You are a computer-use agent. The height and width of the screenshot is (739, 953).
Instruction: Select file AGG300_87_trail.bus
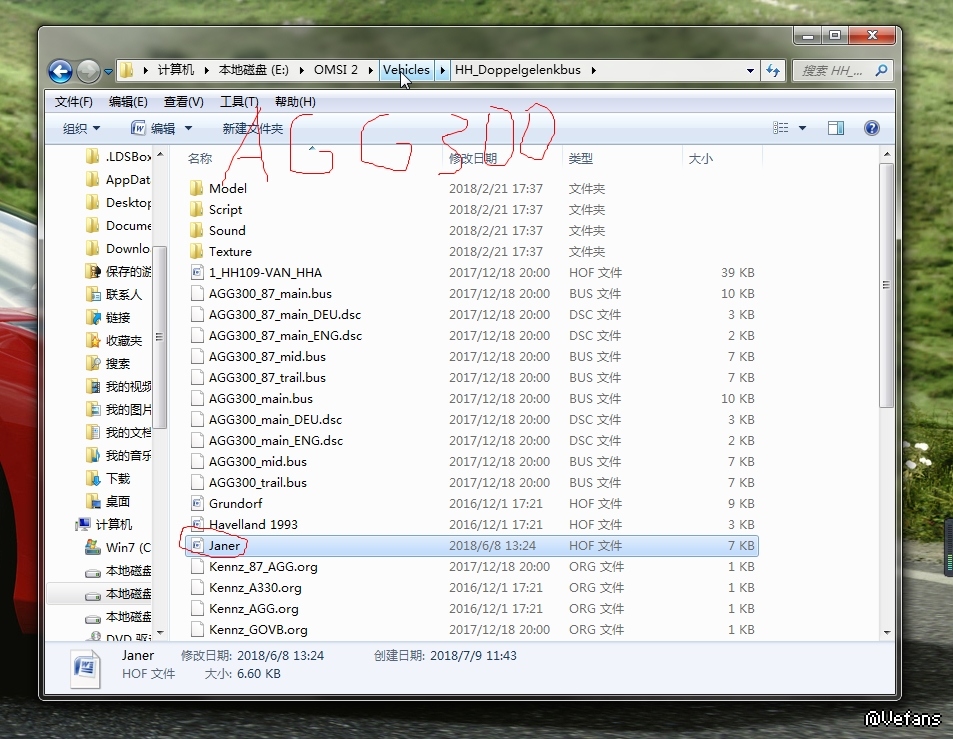point(267,377)
